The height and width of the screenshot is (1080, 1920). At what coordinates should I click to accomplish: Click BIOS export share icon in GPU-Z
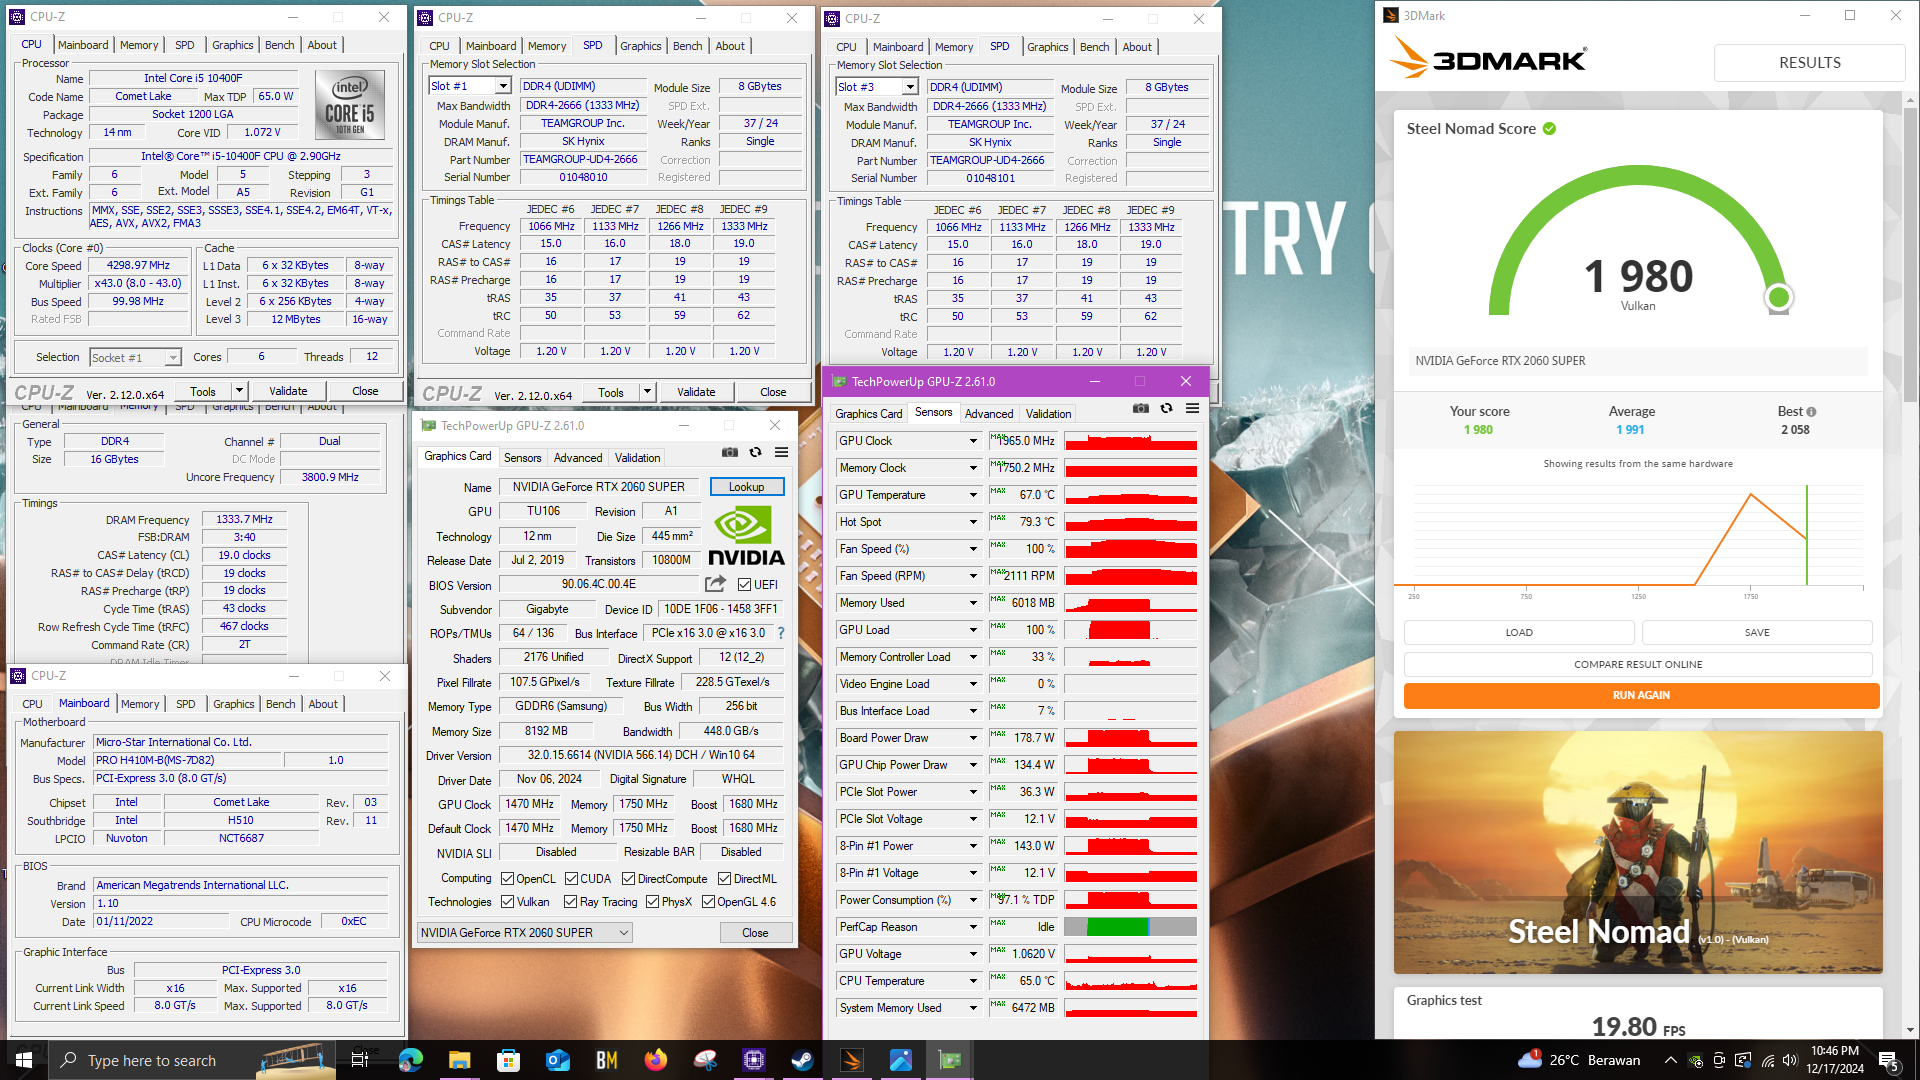[715, 584]
